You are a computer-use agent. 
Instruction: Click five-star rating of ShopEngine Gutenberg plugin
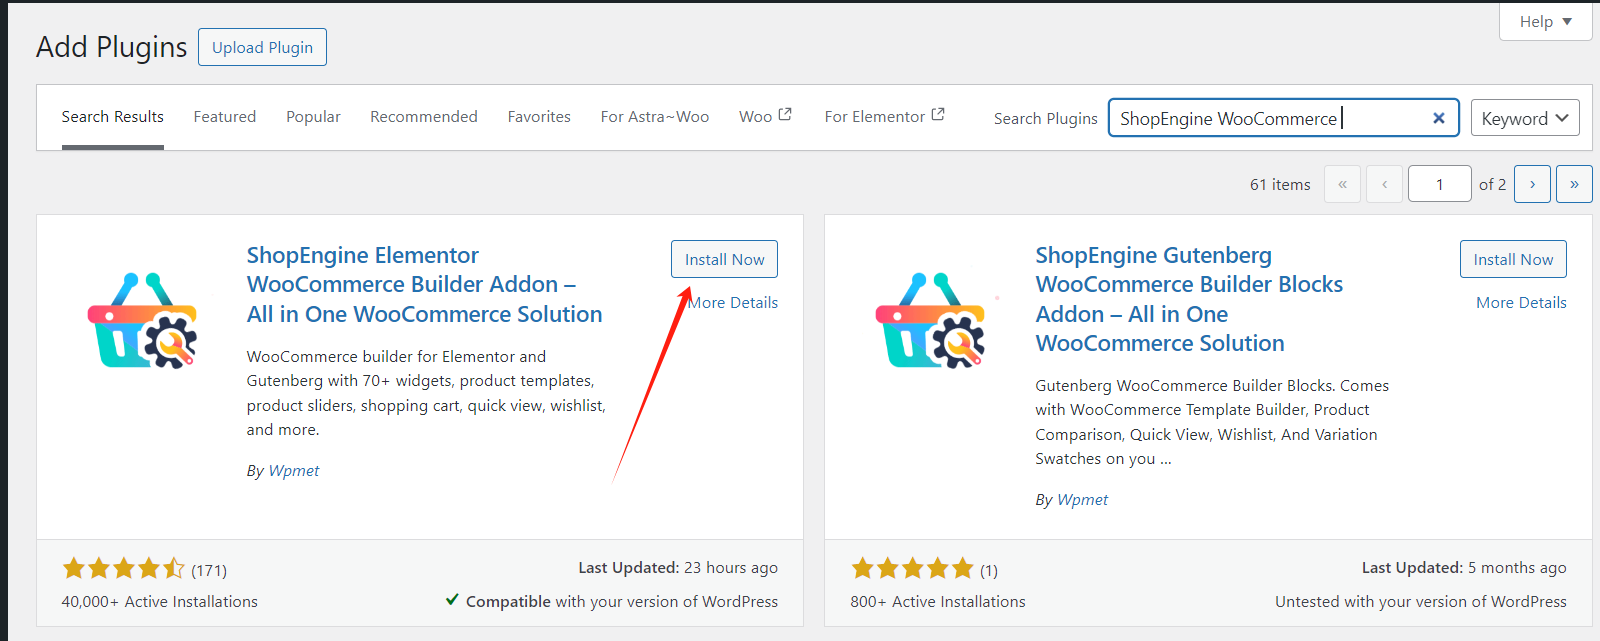(912, 569)
